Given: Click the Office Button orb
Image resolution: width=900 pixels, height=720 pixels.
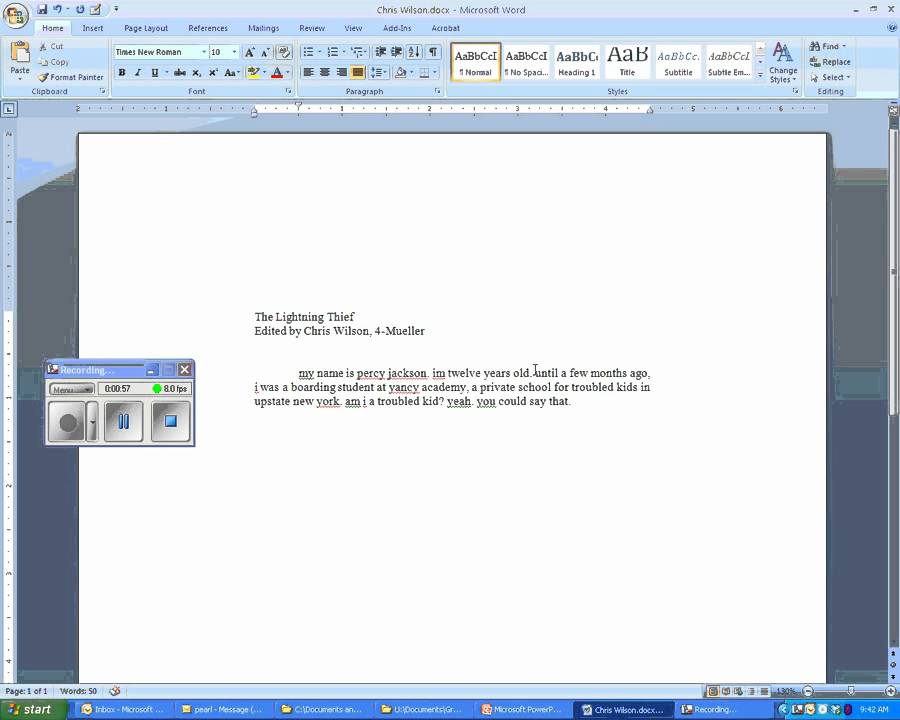Looking at the screenshot, I should click(16, 15).
